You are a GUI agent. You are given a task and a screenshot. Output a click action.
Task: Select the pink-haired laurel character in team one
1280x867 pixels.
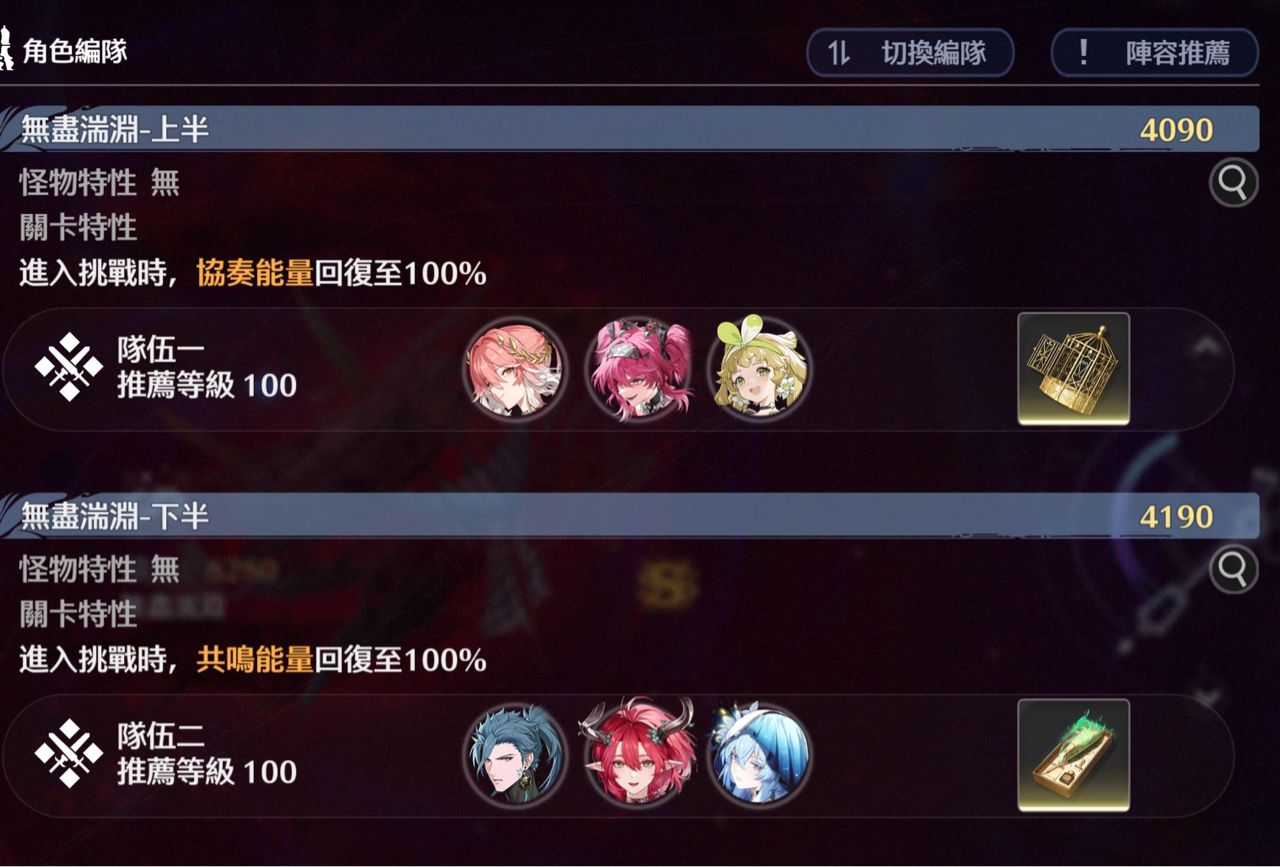(x=515, y=369)
